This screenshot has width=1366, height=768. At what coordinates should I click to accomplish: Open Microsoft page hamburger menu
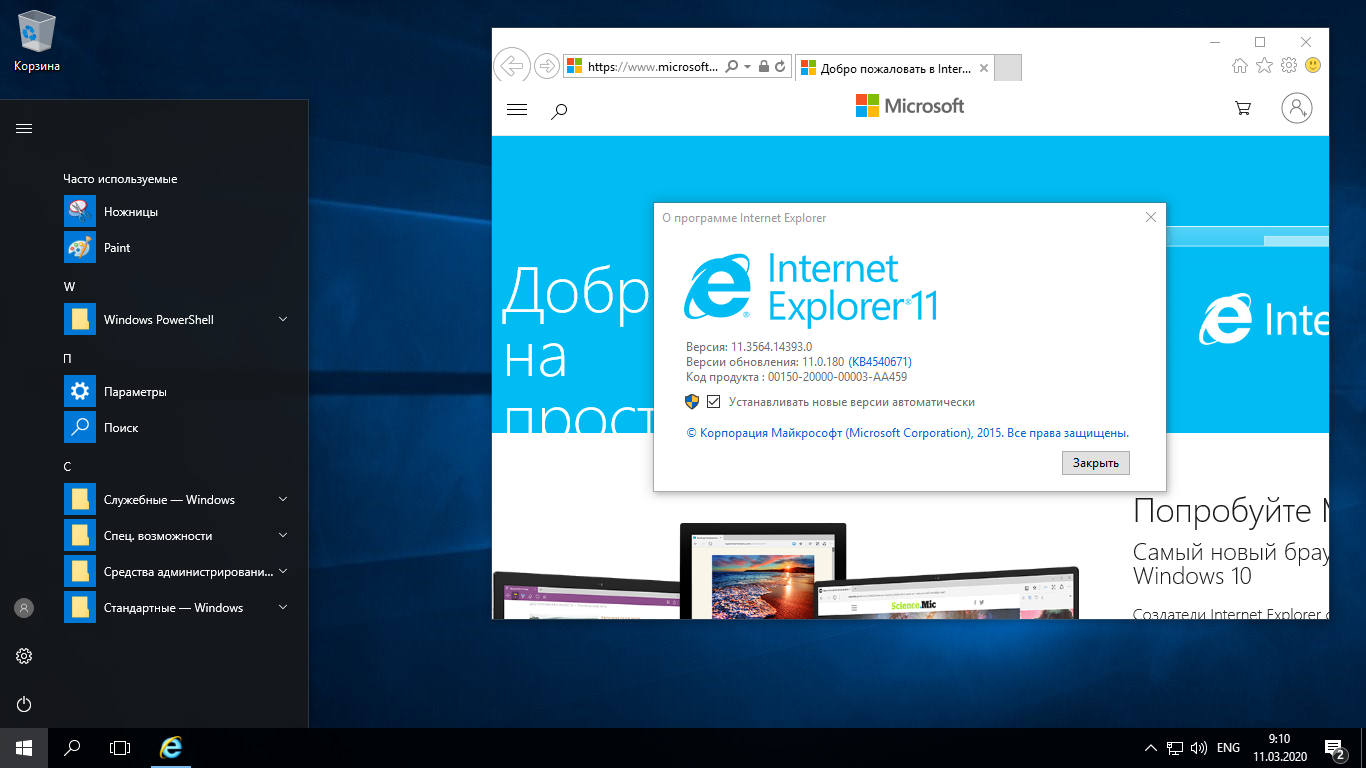517,110
